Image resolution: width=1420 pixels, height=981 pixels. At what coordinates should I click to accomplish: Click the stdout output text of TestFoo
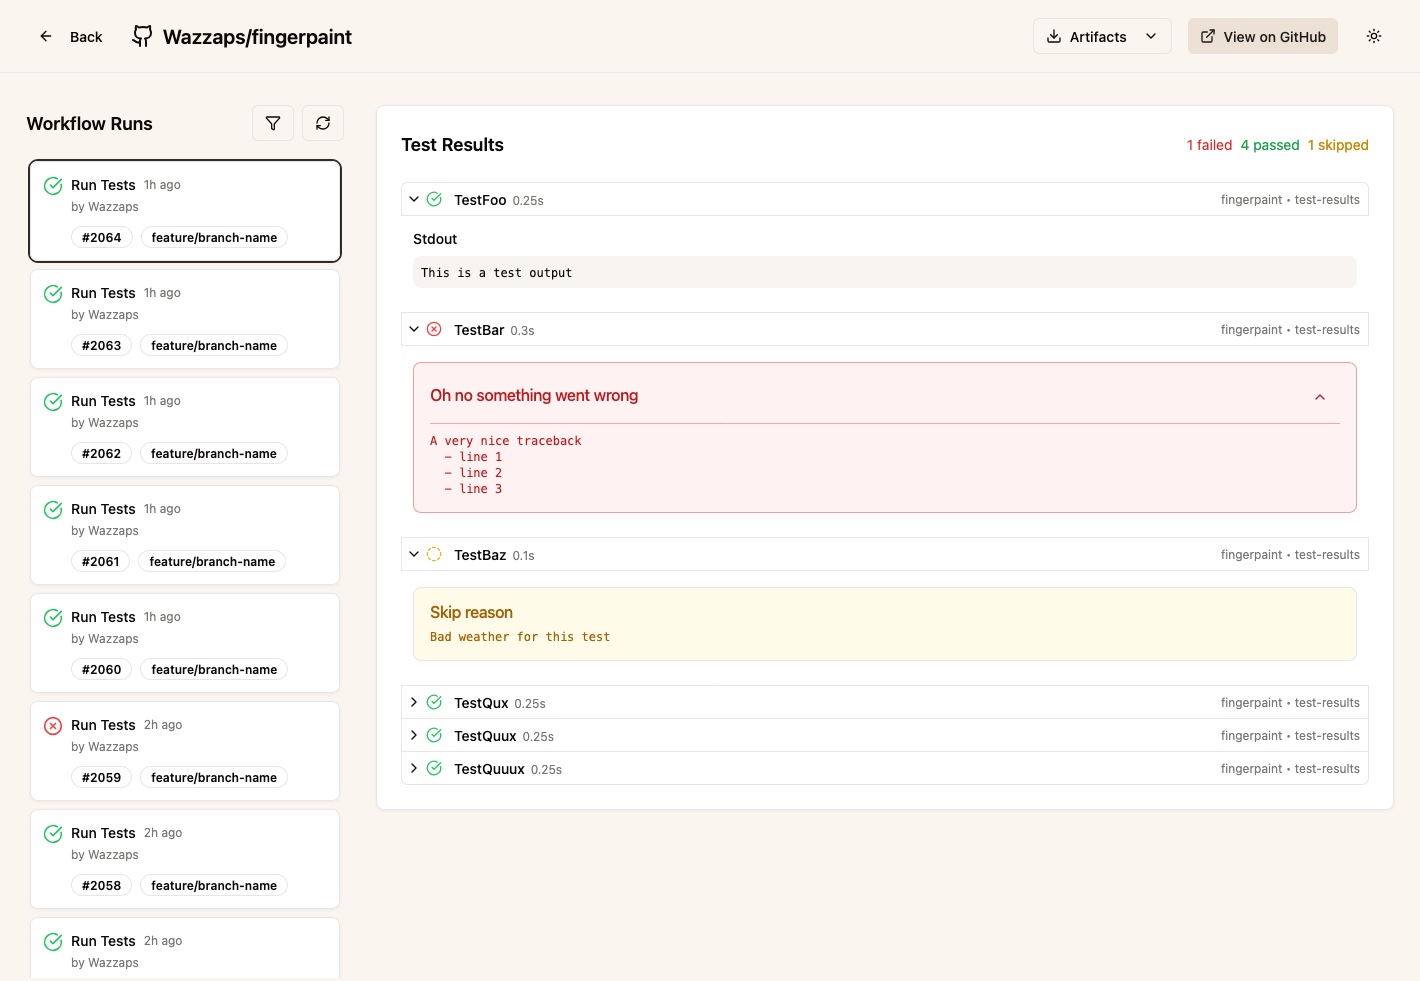click(497, 272)
